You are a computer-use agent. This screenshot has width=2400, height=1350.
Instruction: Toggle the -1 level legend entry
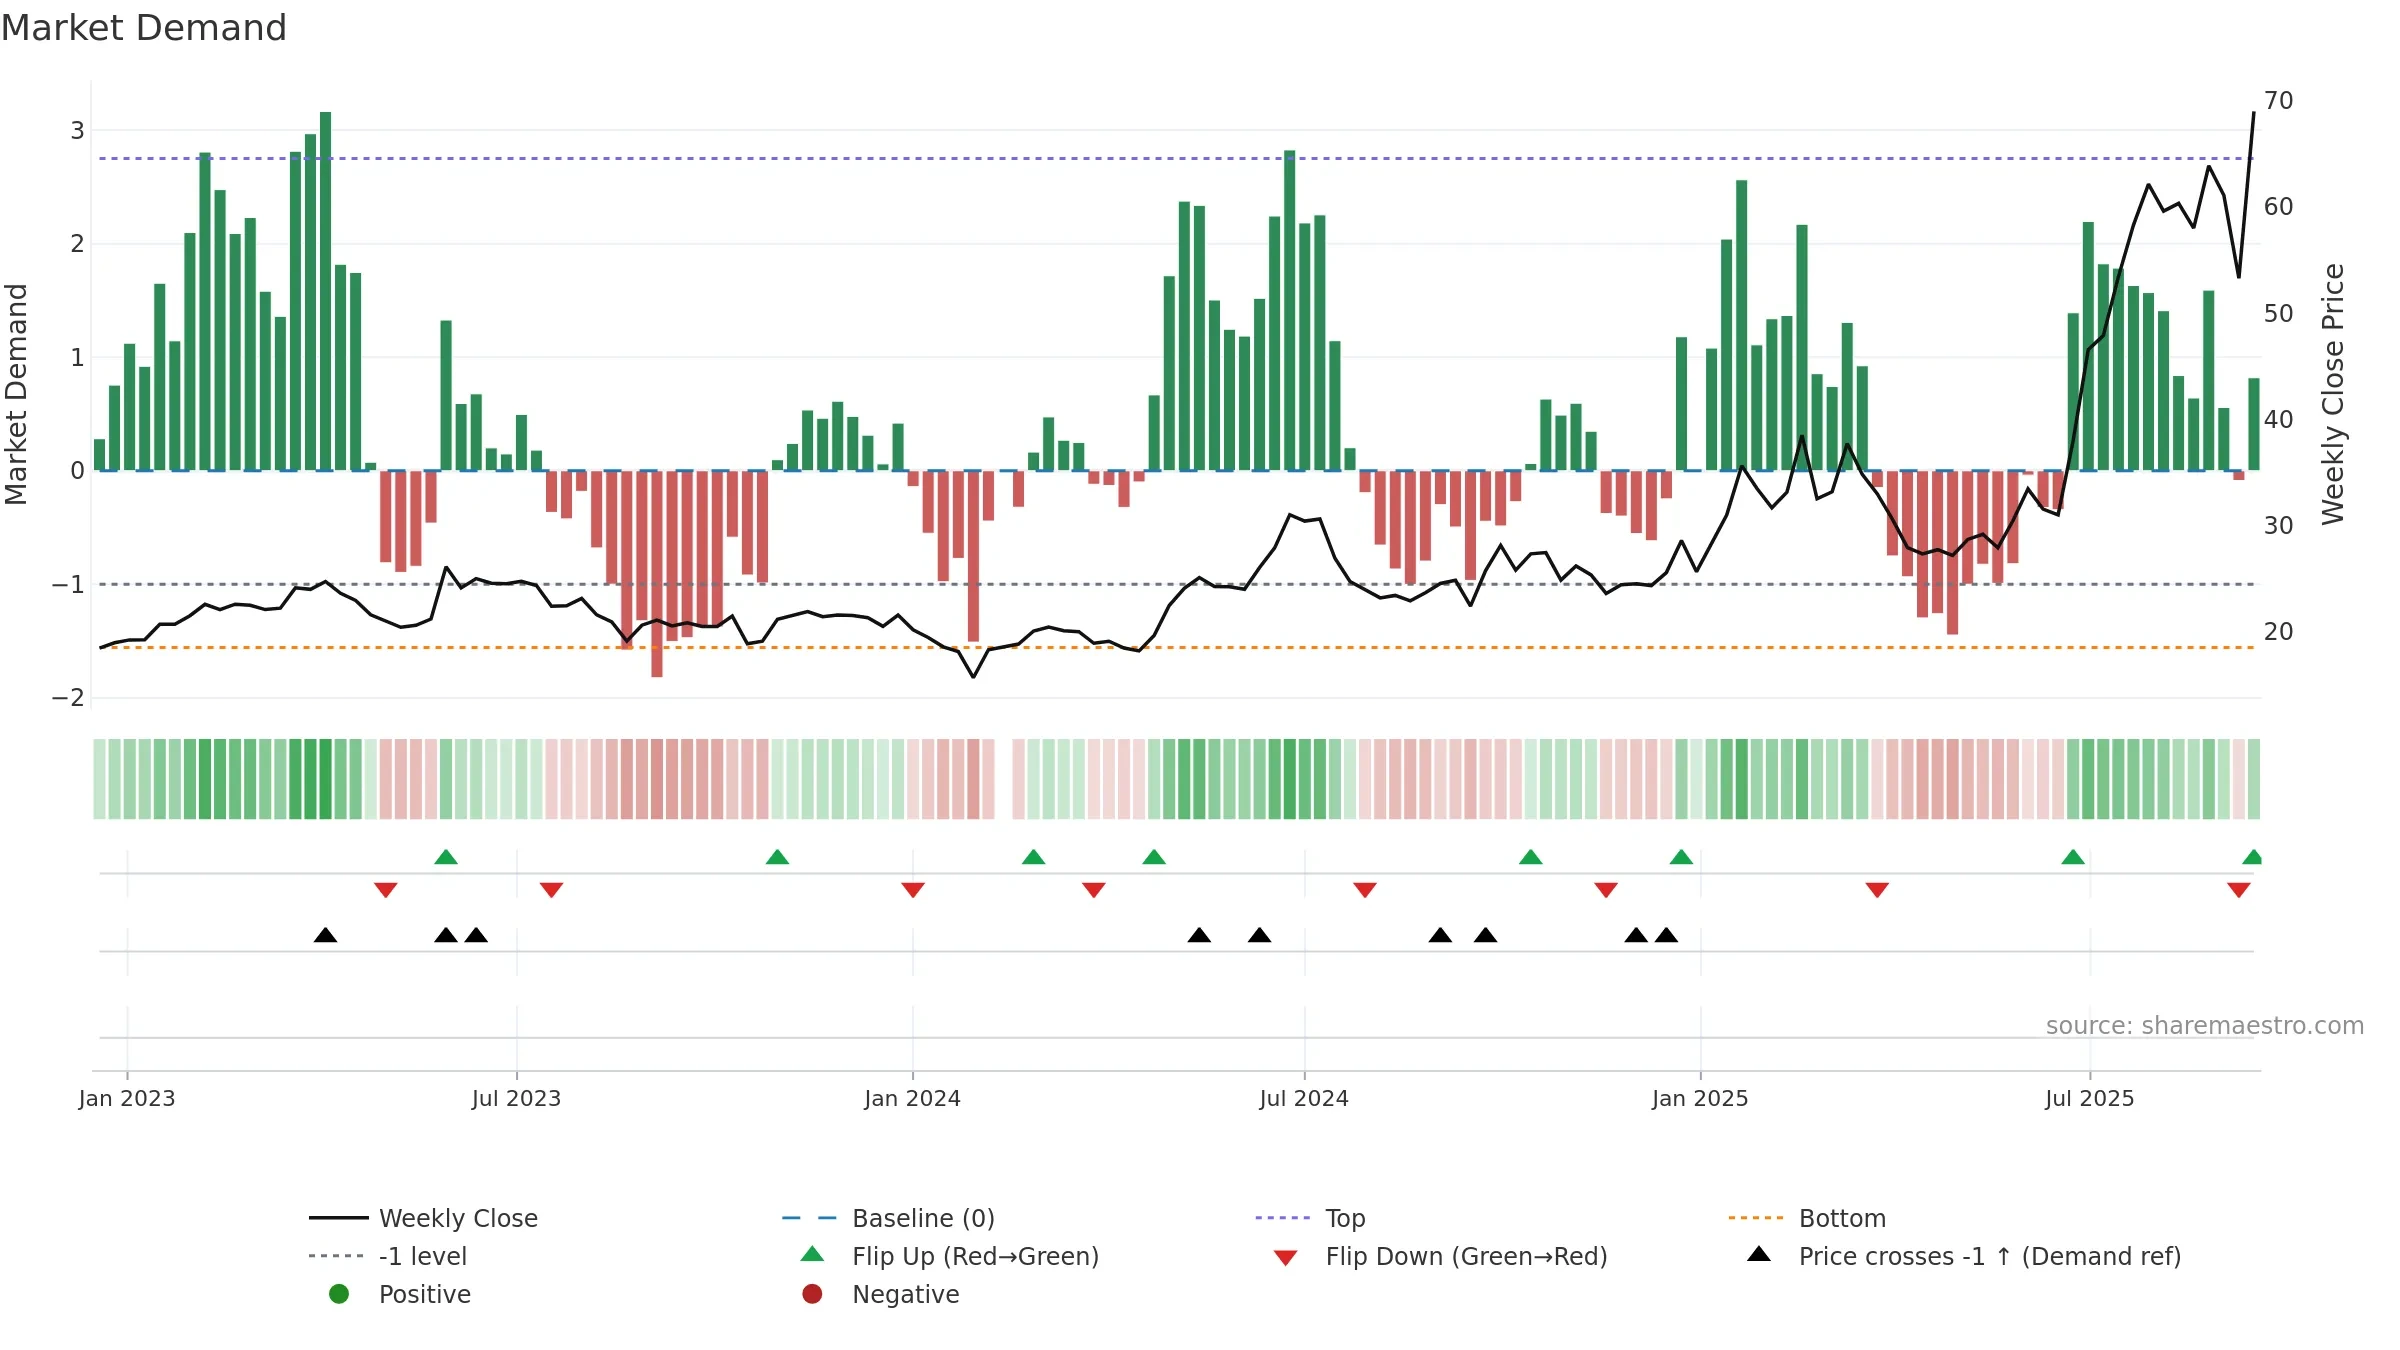pyautogui.click(x=388, y=1256)
